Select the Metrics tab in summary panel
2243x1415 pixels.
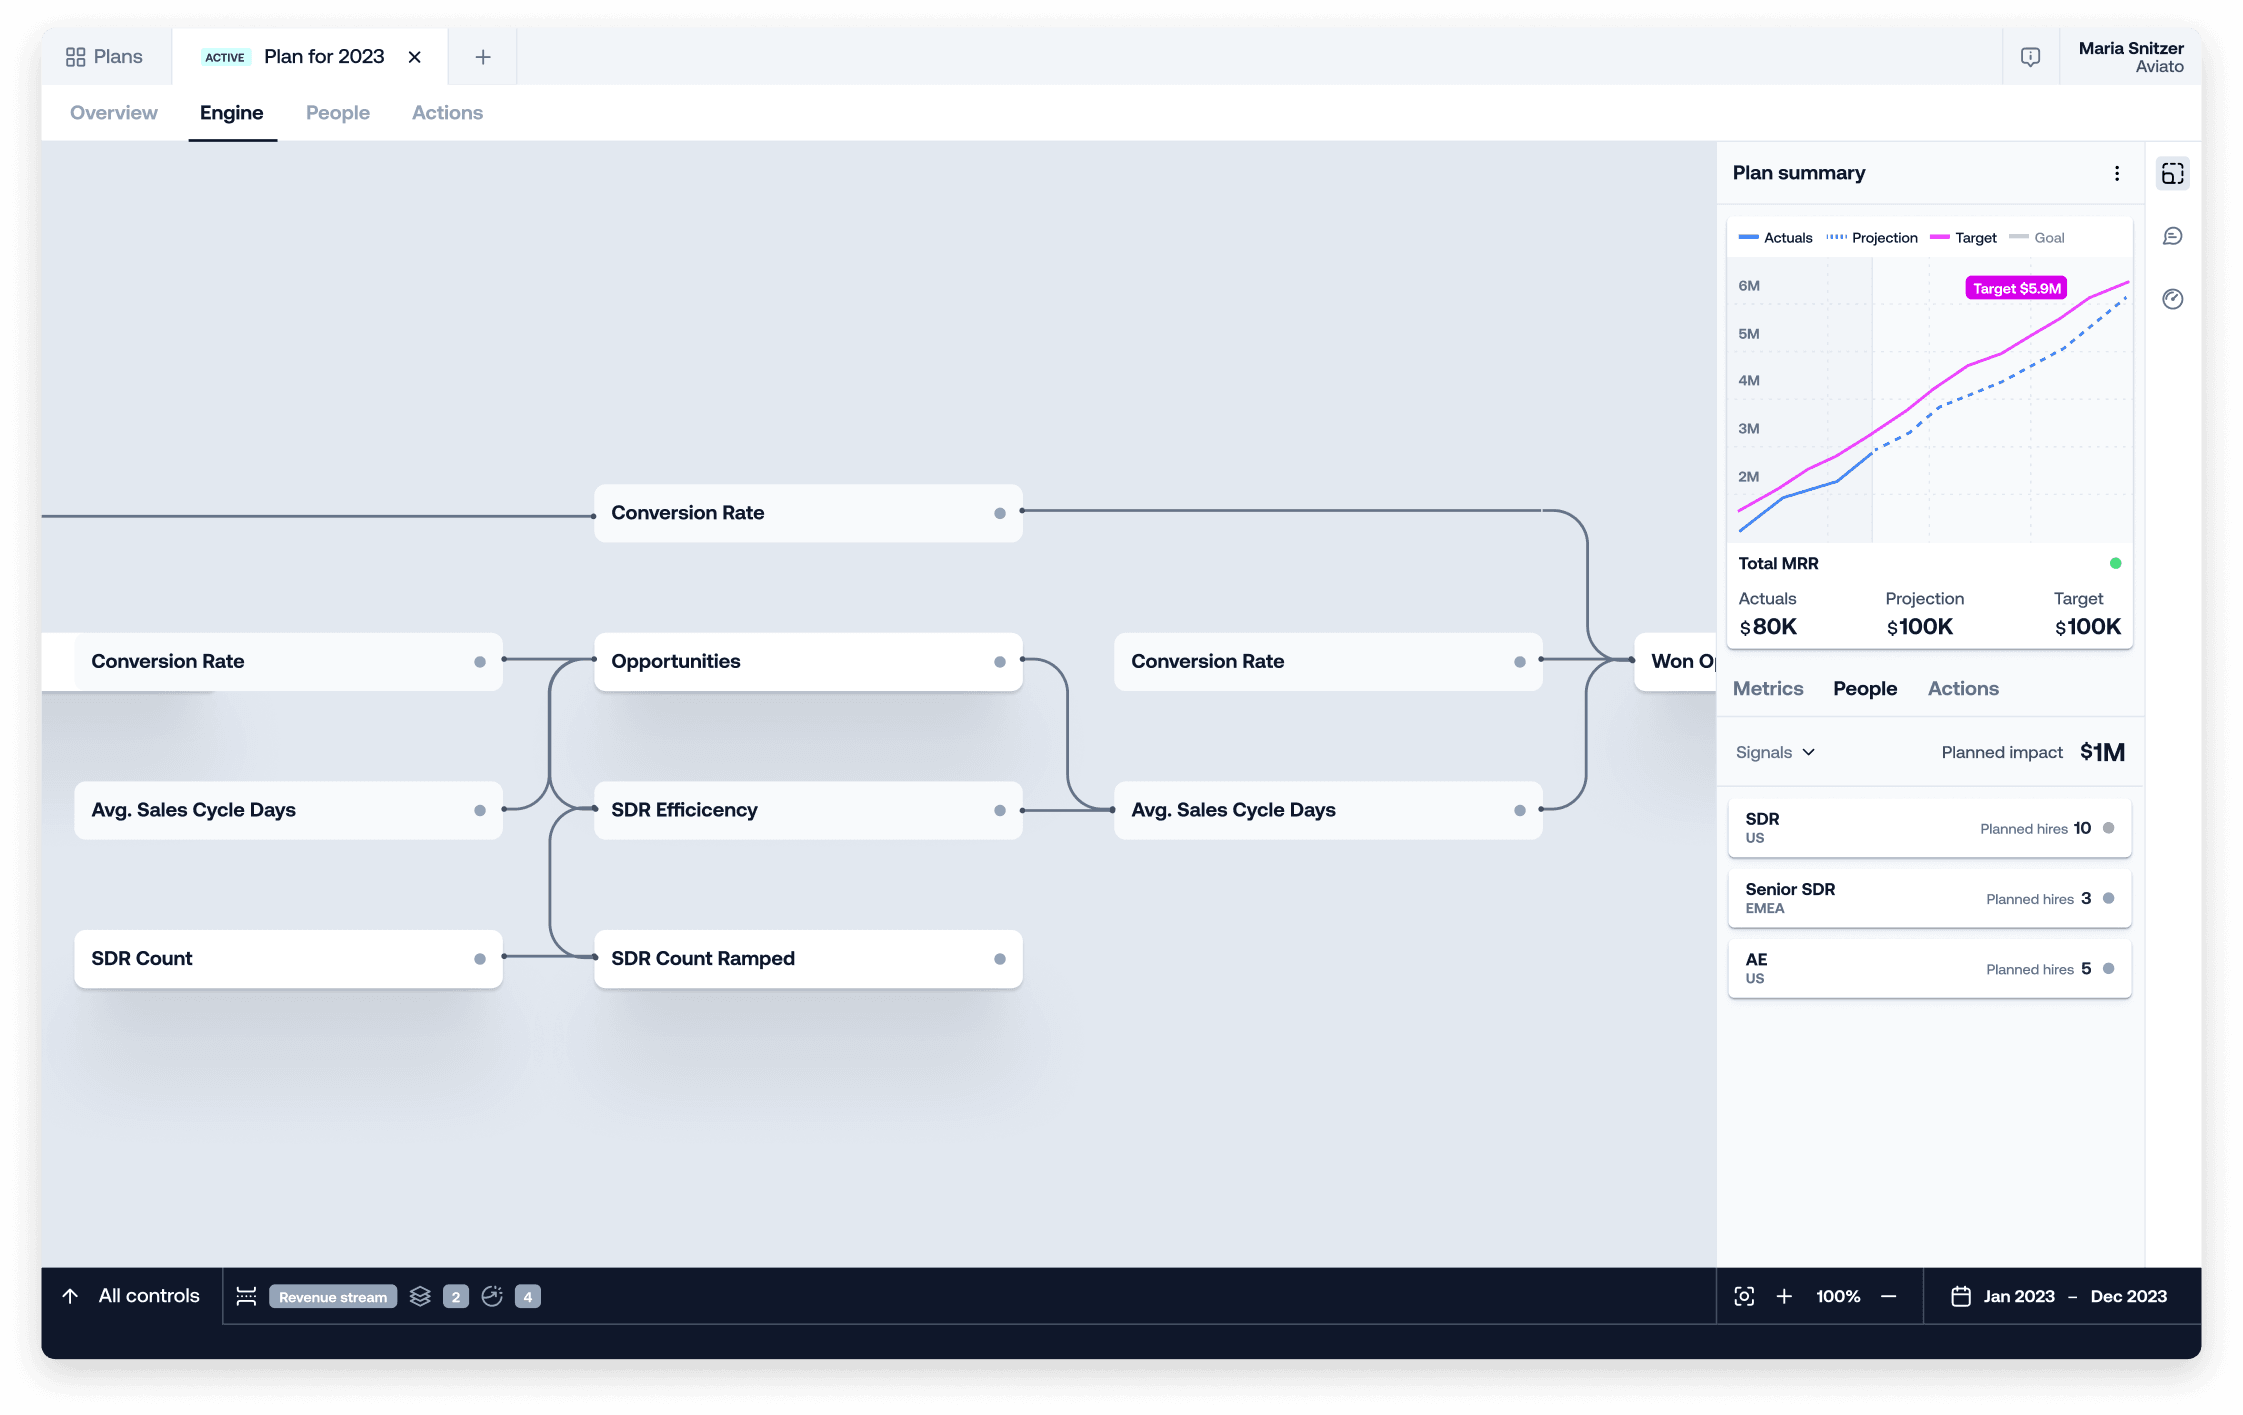pyautogui.click(x=1767, y=689)
